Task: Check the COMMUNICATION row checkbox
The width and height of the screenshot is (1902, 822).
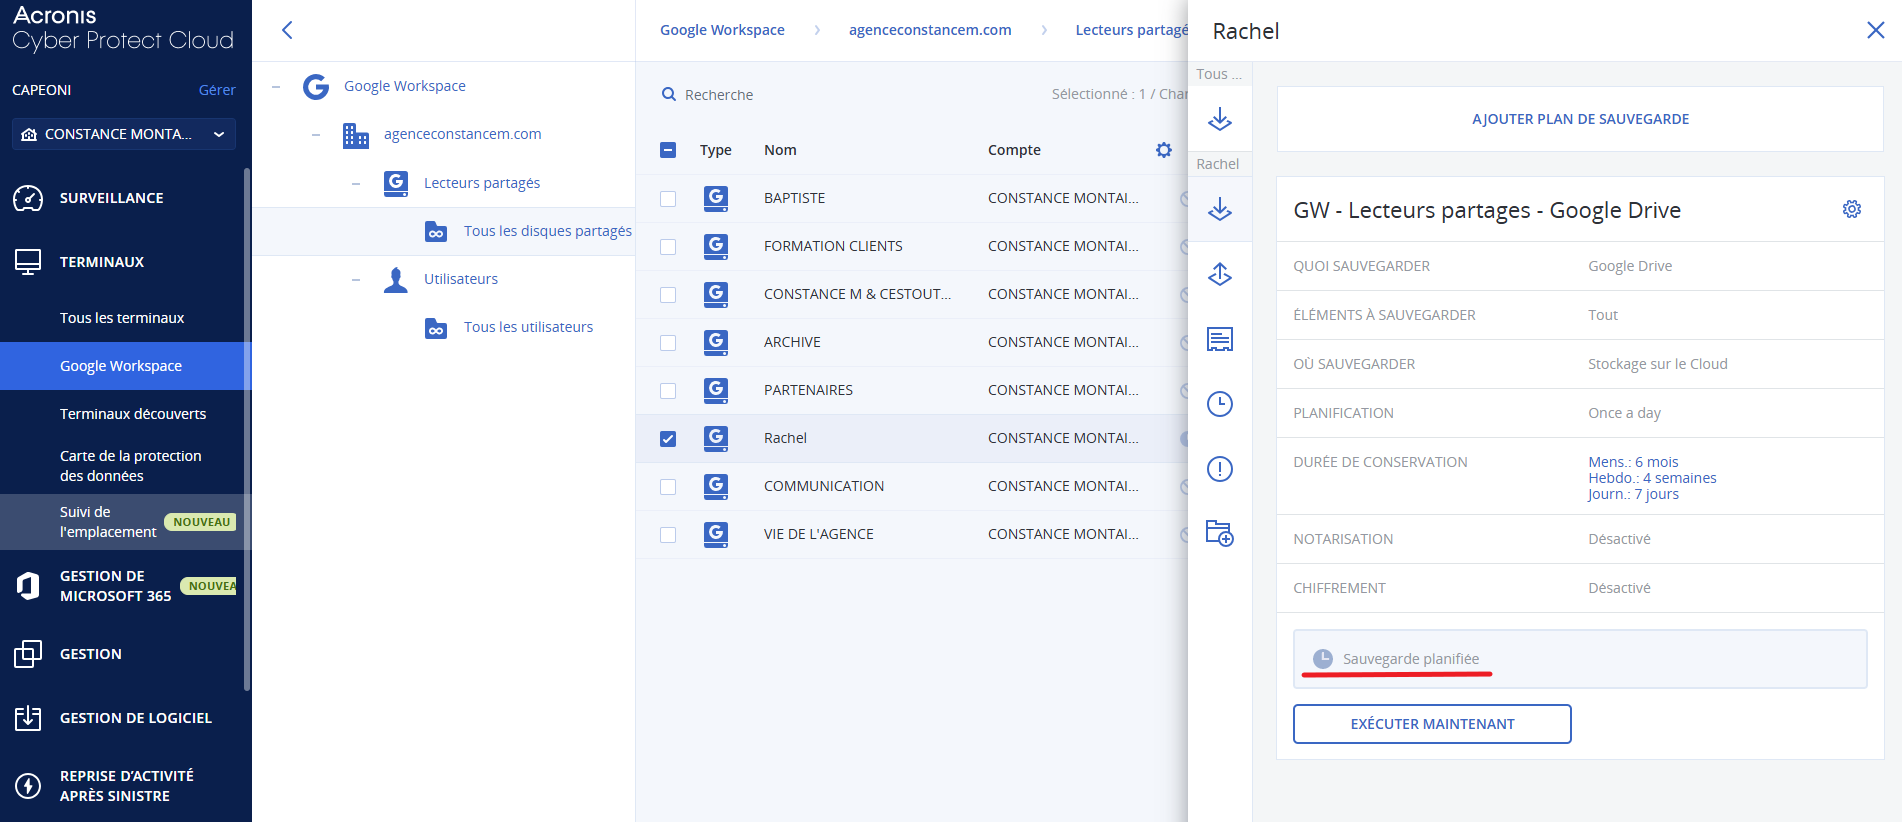Action: tap(668, 487)
